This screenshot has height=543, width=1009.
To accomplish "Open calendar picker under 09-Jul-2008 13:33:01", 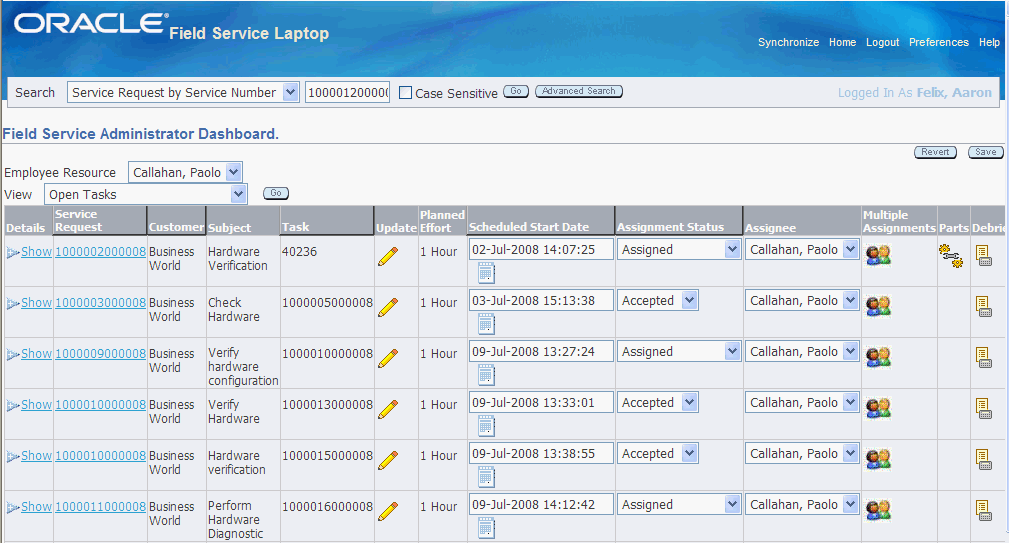I will click(486, 426).
